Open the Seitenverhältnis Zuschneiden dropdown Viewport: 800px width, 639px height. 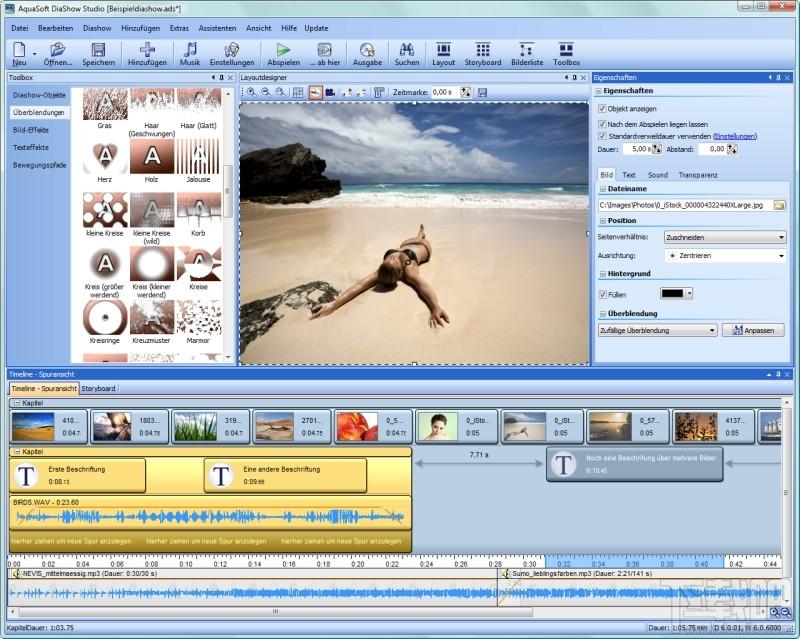725,237
